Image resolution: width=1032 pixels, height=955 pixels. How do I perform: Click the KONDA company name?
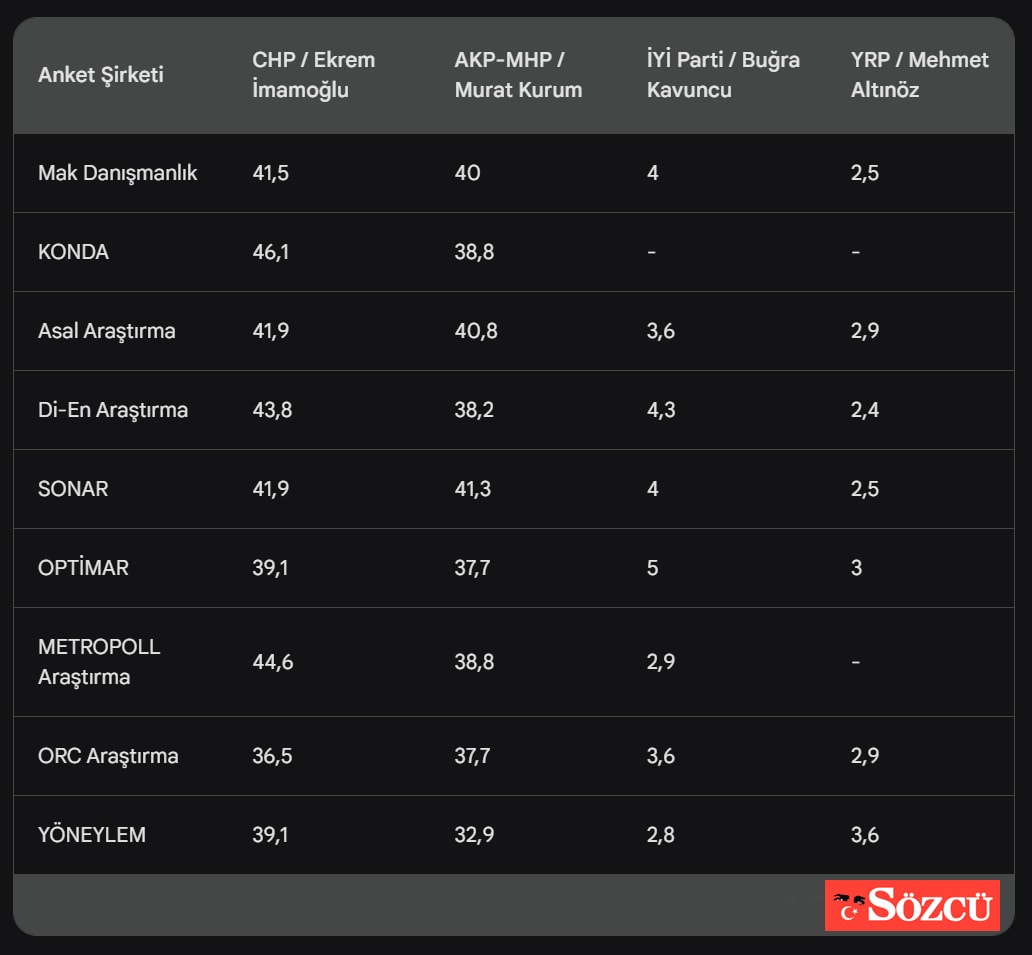73,252
